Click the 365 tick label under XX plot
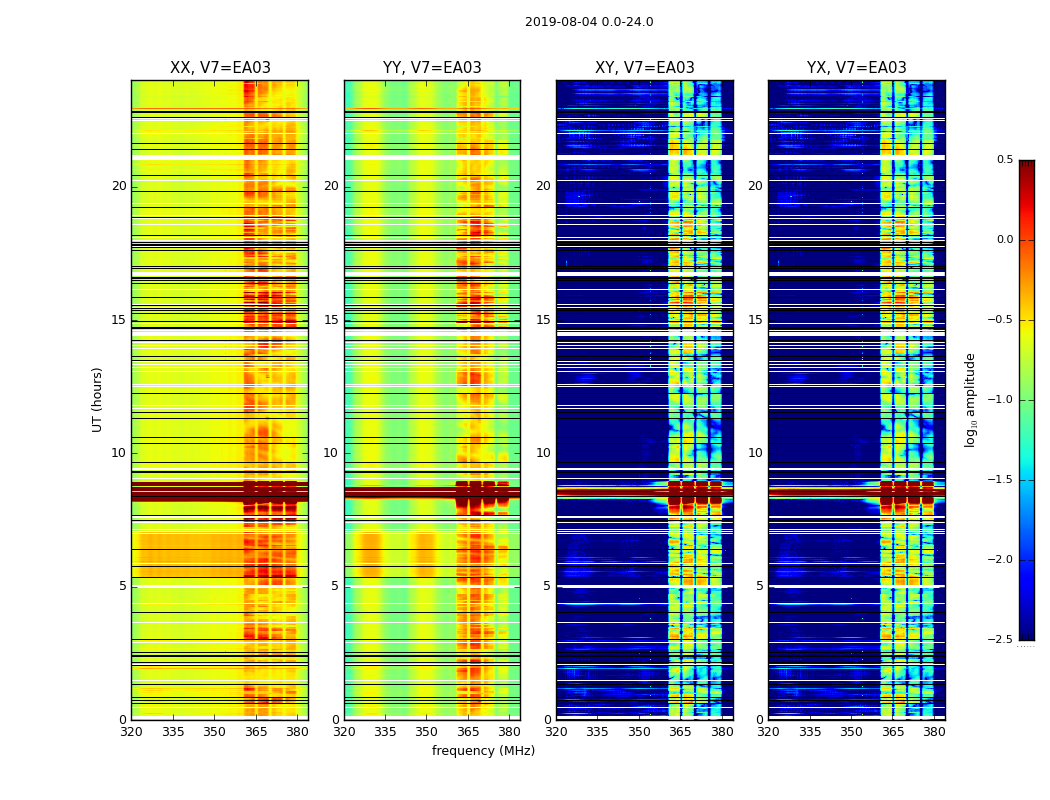1050x800 pixels. 255,732
